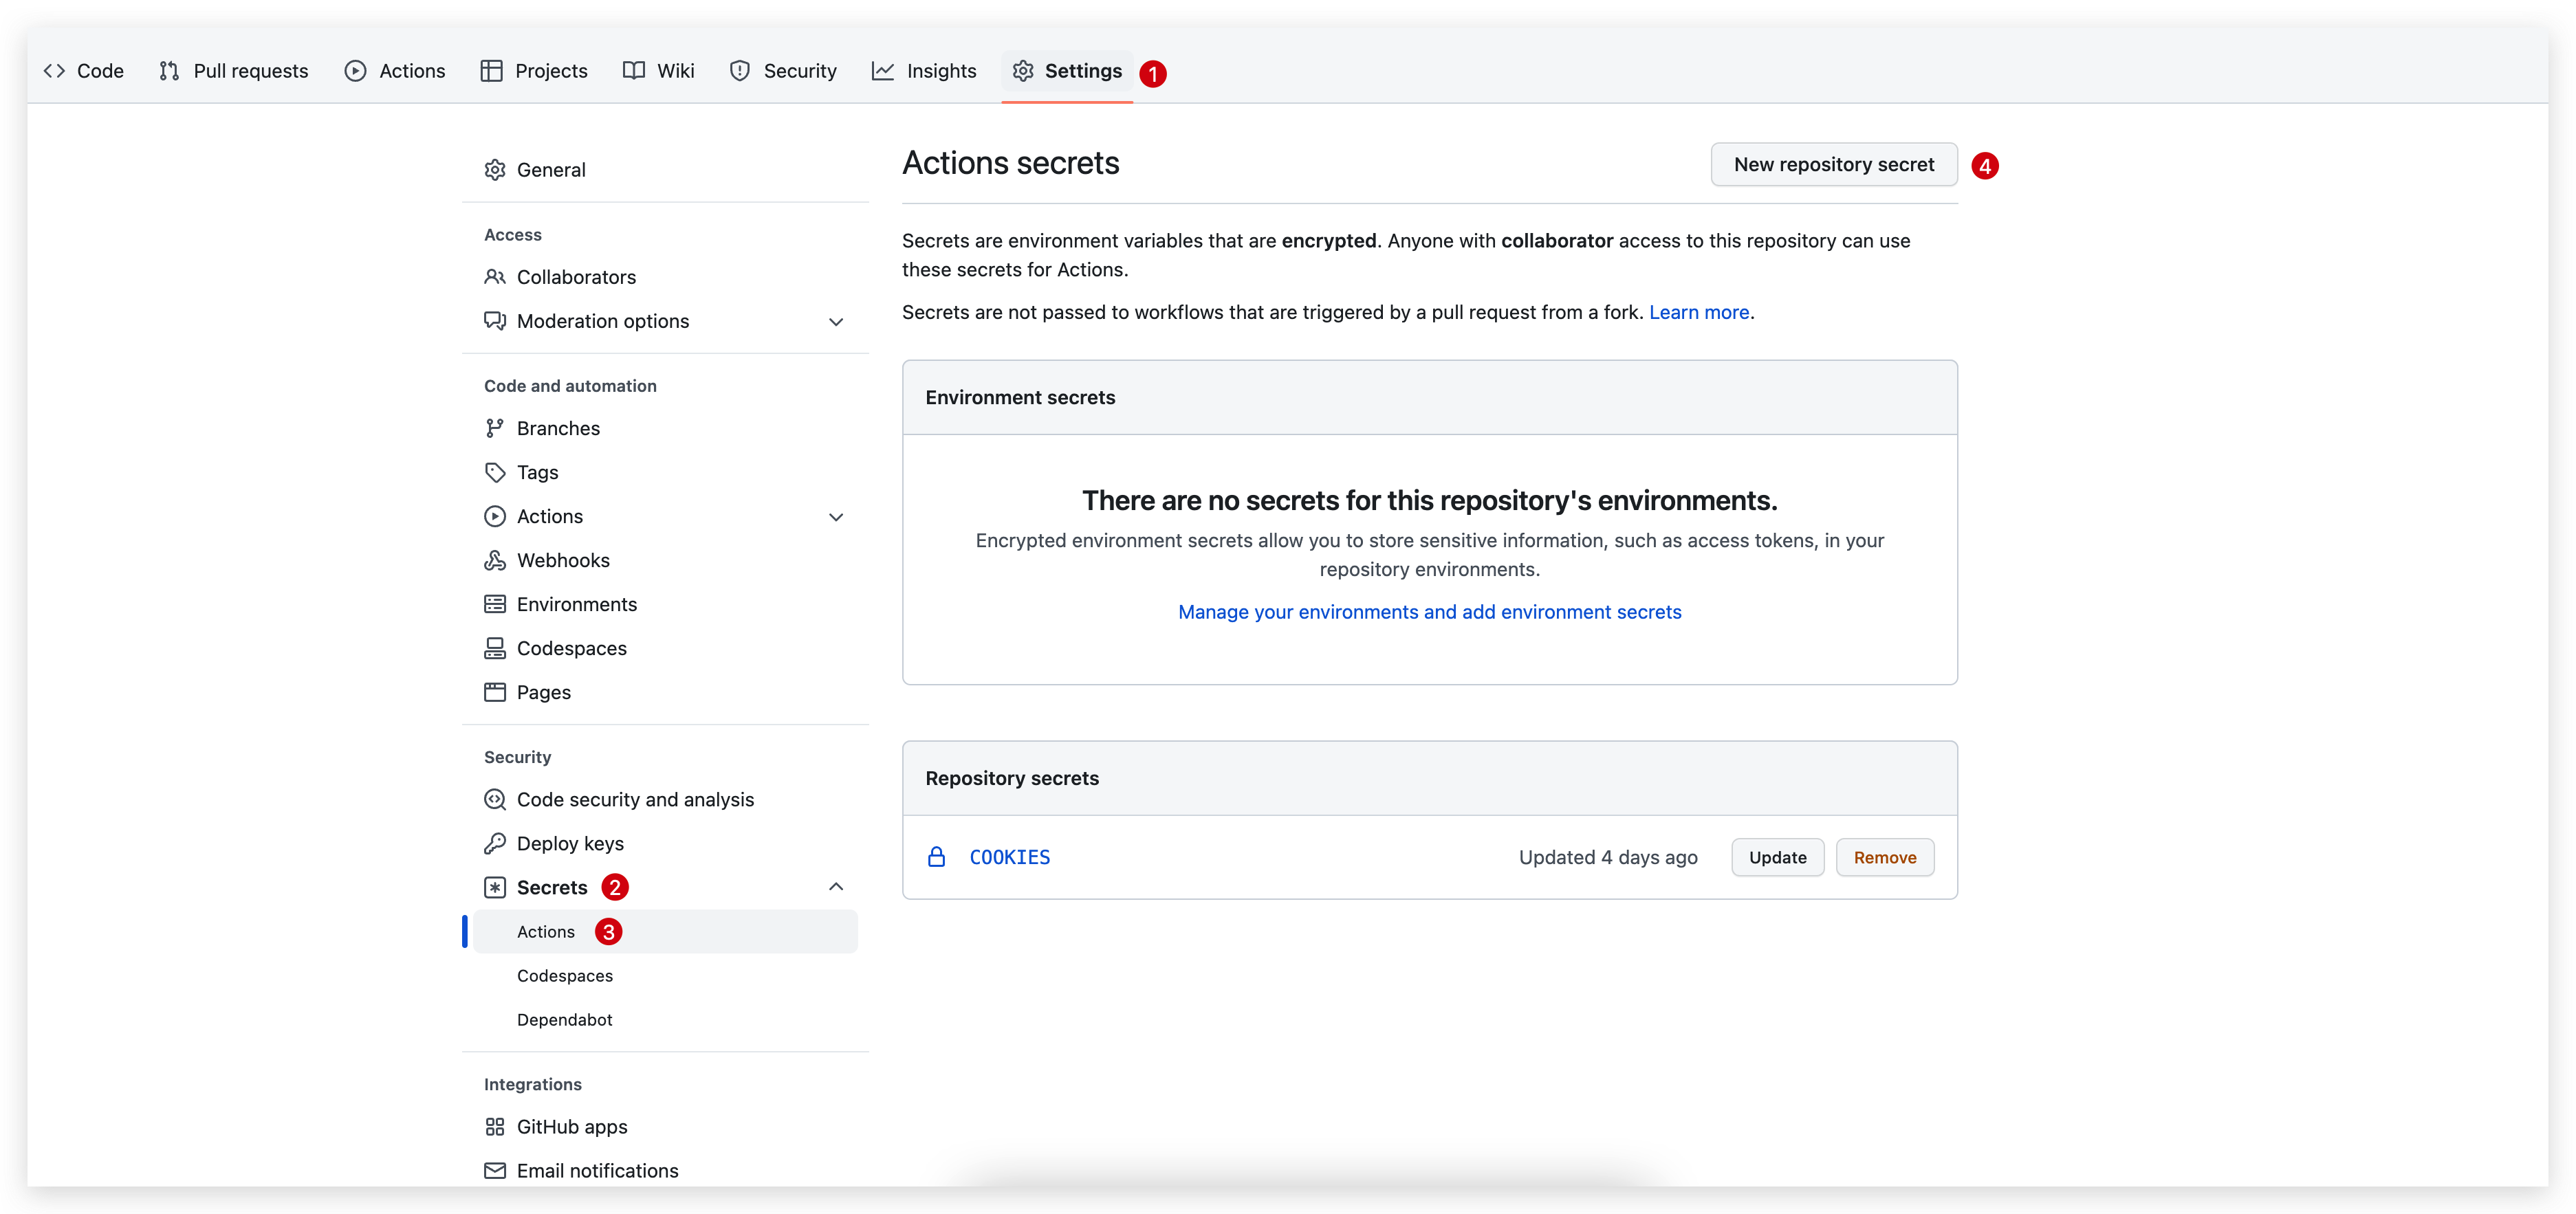Screen dimensions: 2576x1214
Task: Collapse the Secrets section chevron
Action: [x=836, y=887]
